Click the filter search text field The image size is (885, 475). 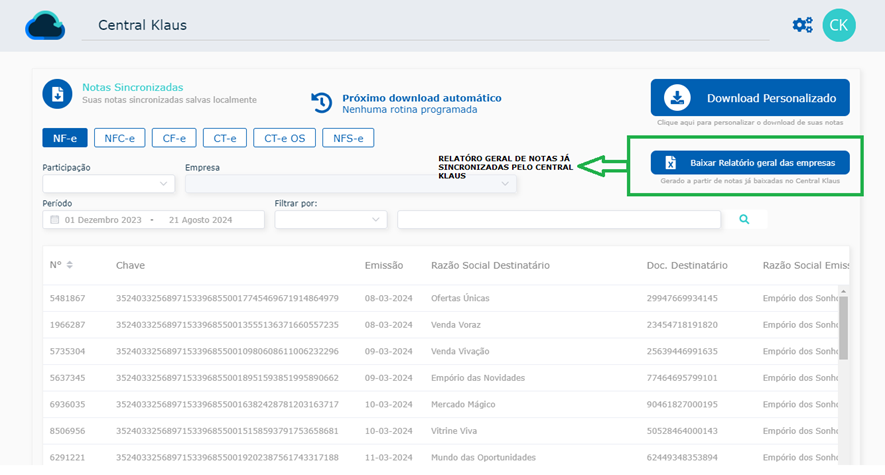[x=558, y=220]
